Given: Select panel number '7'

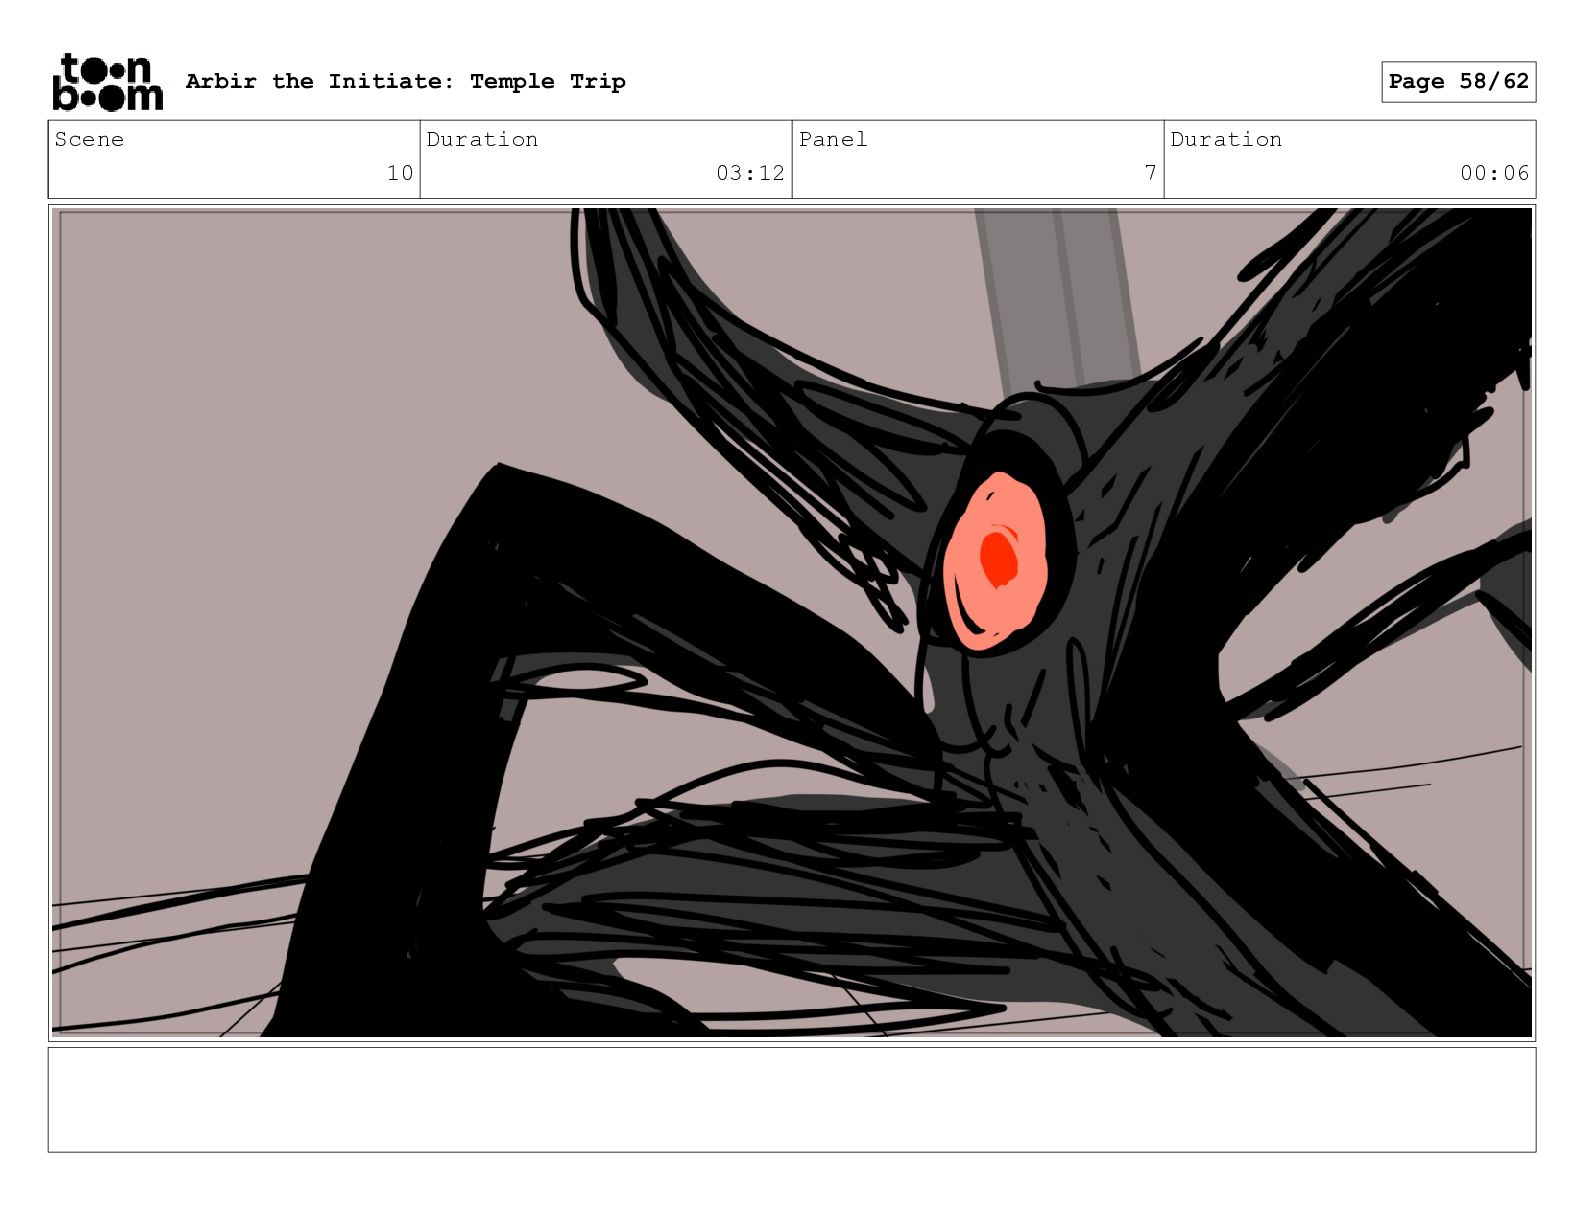Looking at the screenshot, I should [1151, 173].
